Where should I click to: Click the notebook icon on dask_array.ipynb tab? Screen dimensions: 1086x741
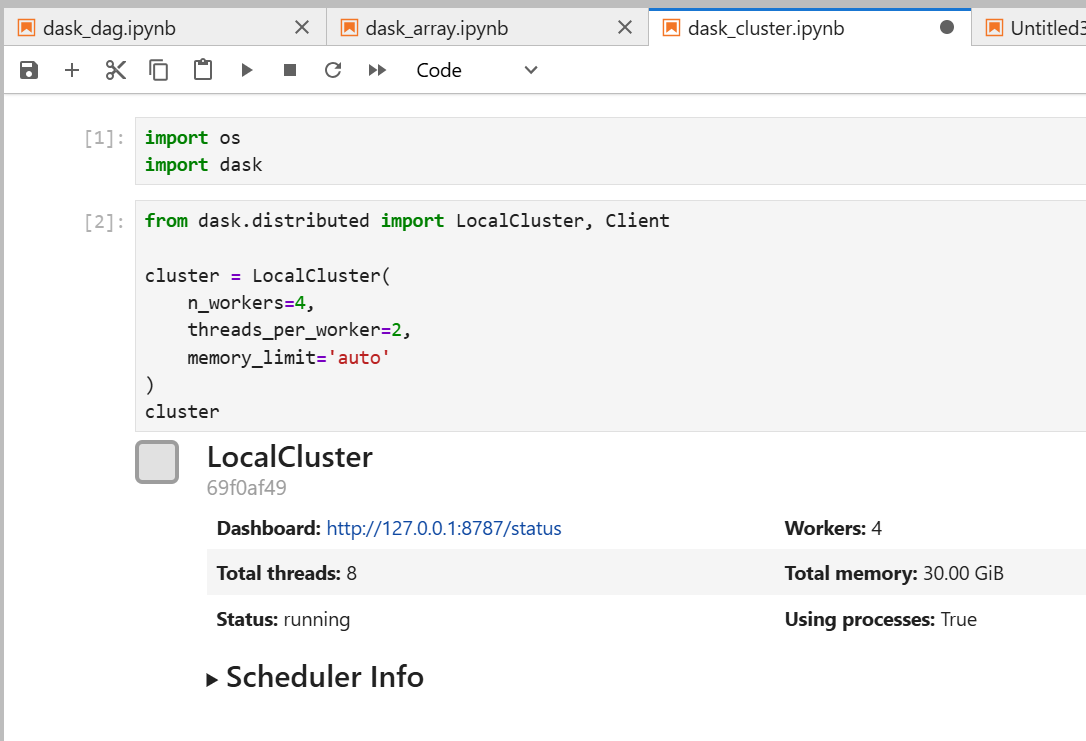(x=349, y=28)
